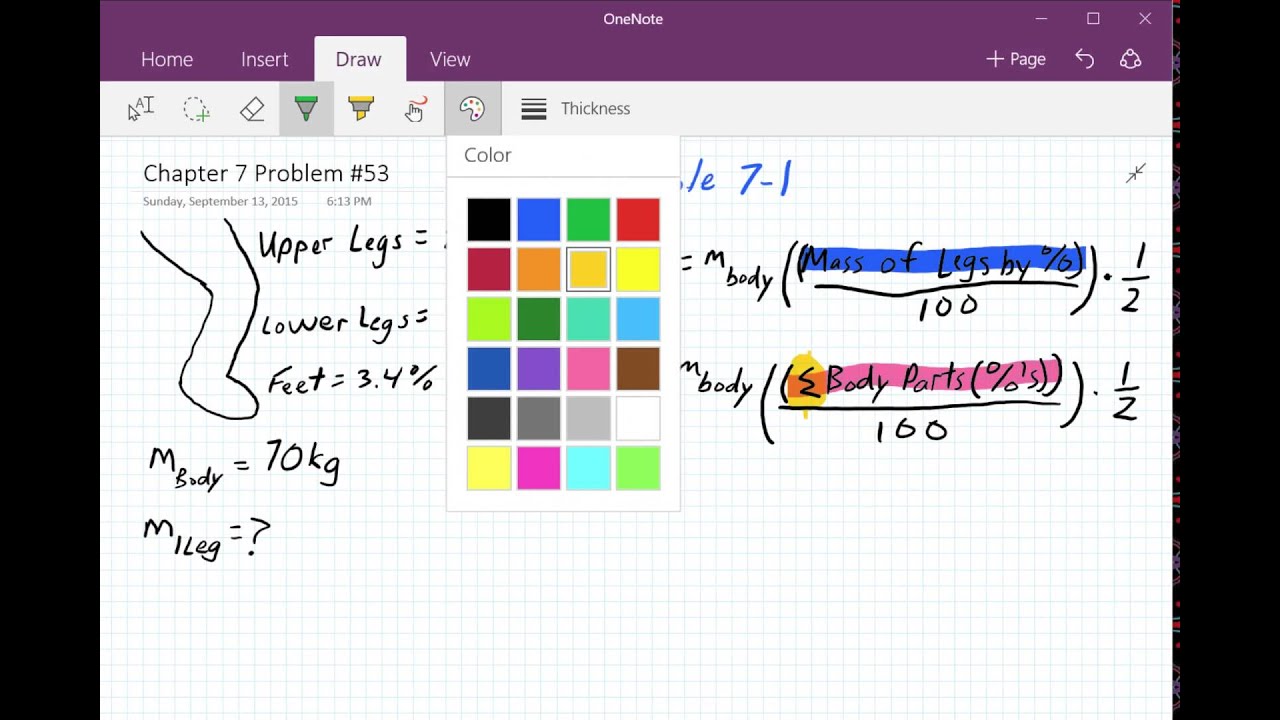Viewport: 1280px width, 720px height.
Task: Open the share/notifications bell icon
Action: pyautogui.click(x=1131, y=59)
